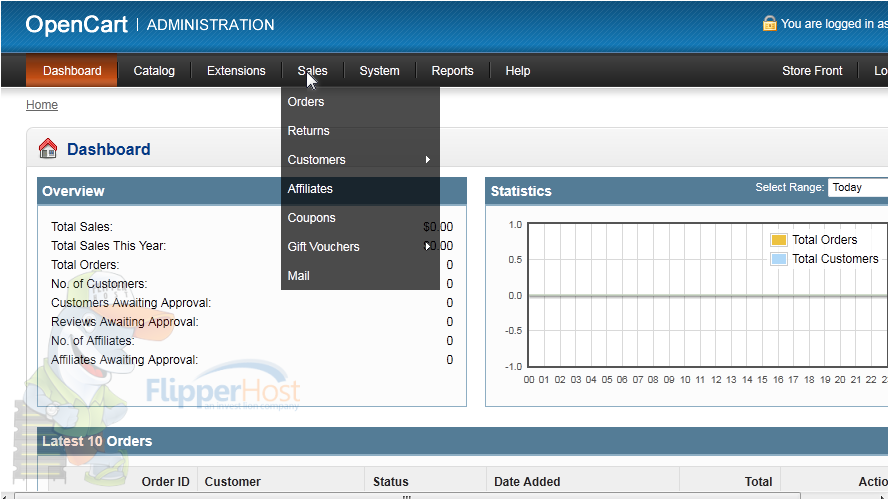Click the Home breadcrumb link
Image resolution: width=889 pixels, height=500 pixels.
[42, 105]
